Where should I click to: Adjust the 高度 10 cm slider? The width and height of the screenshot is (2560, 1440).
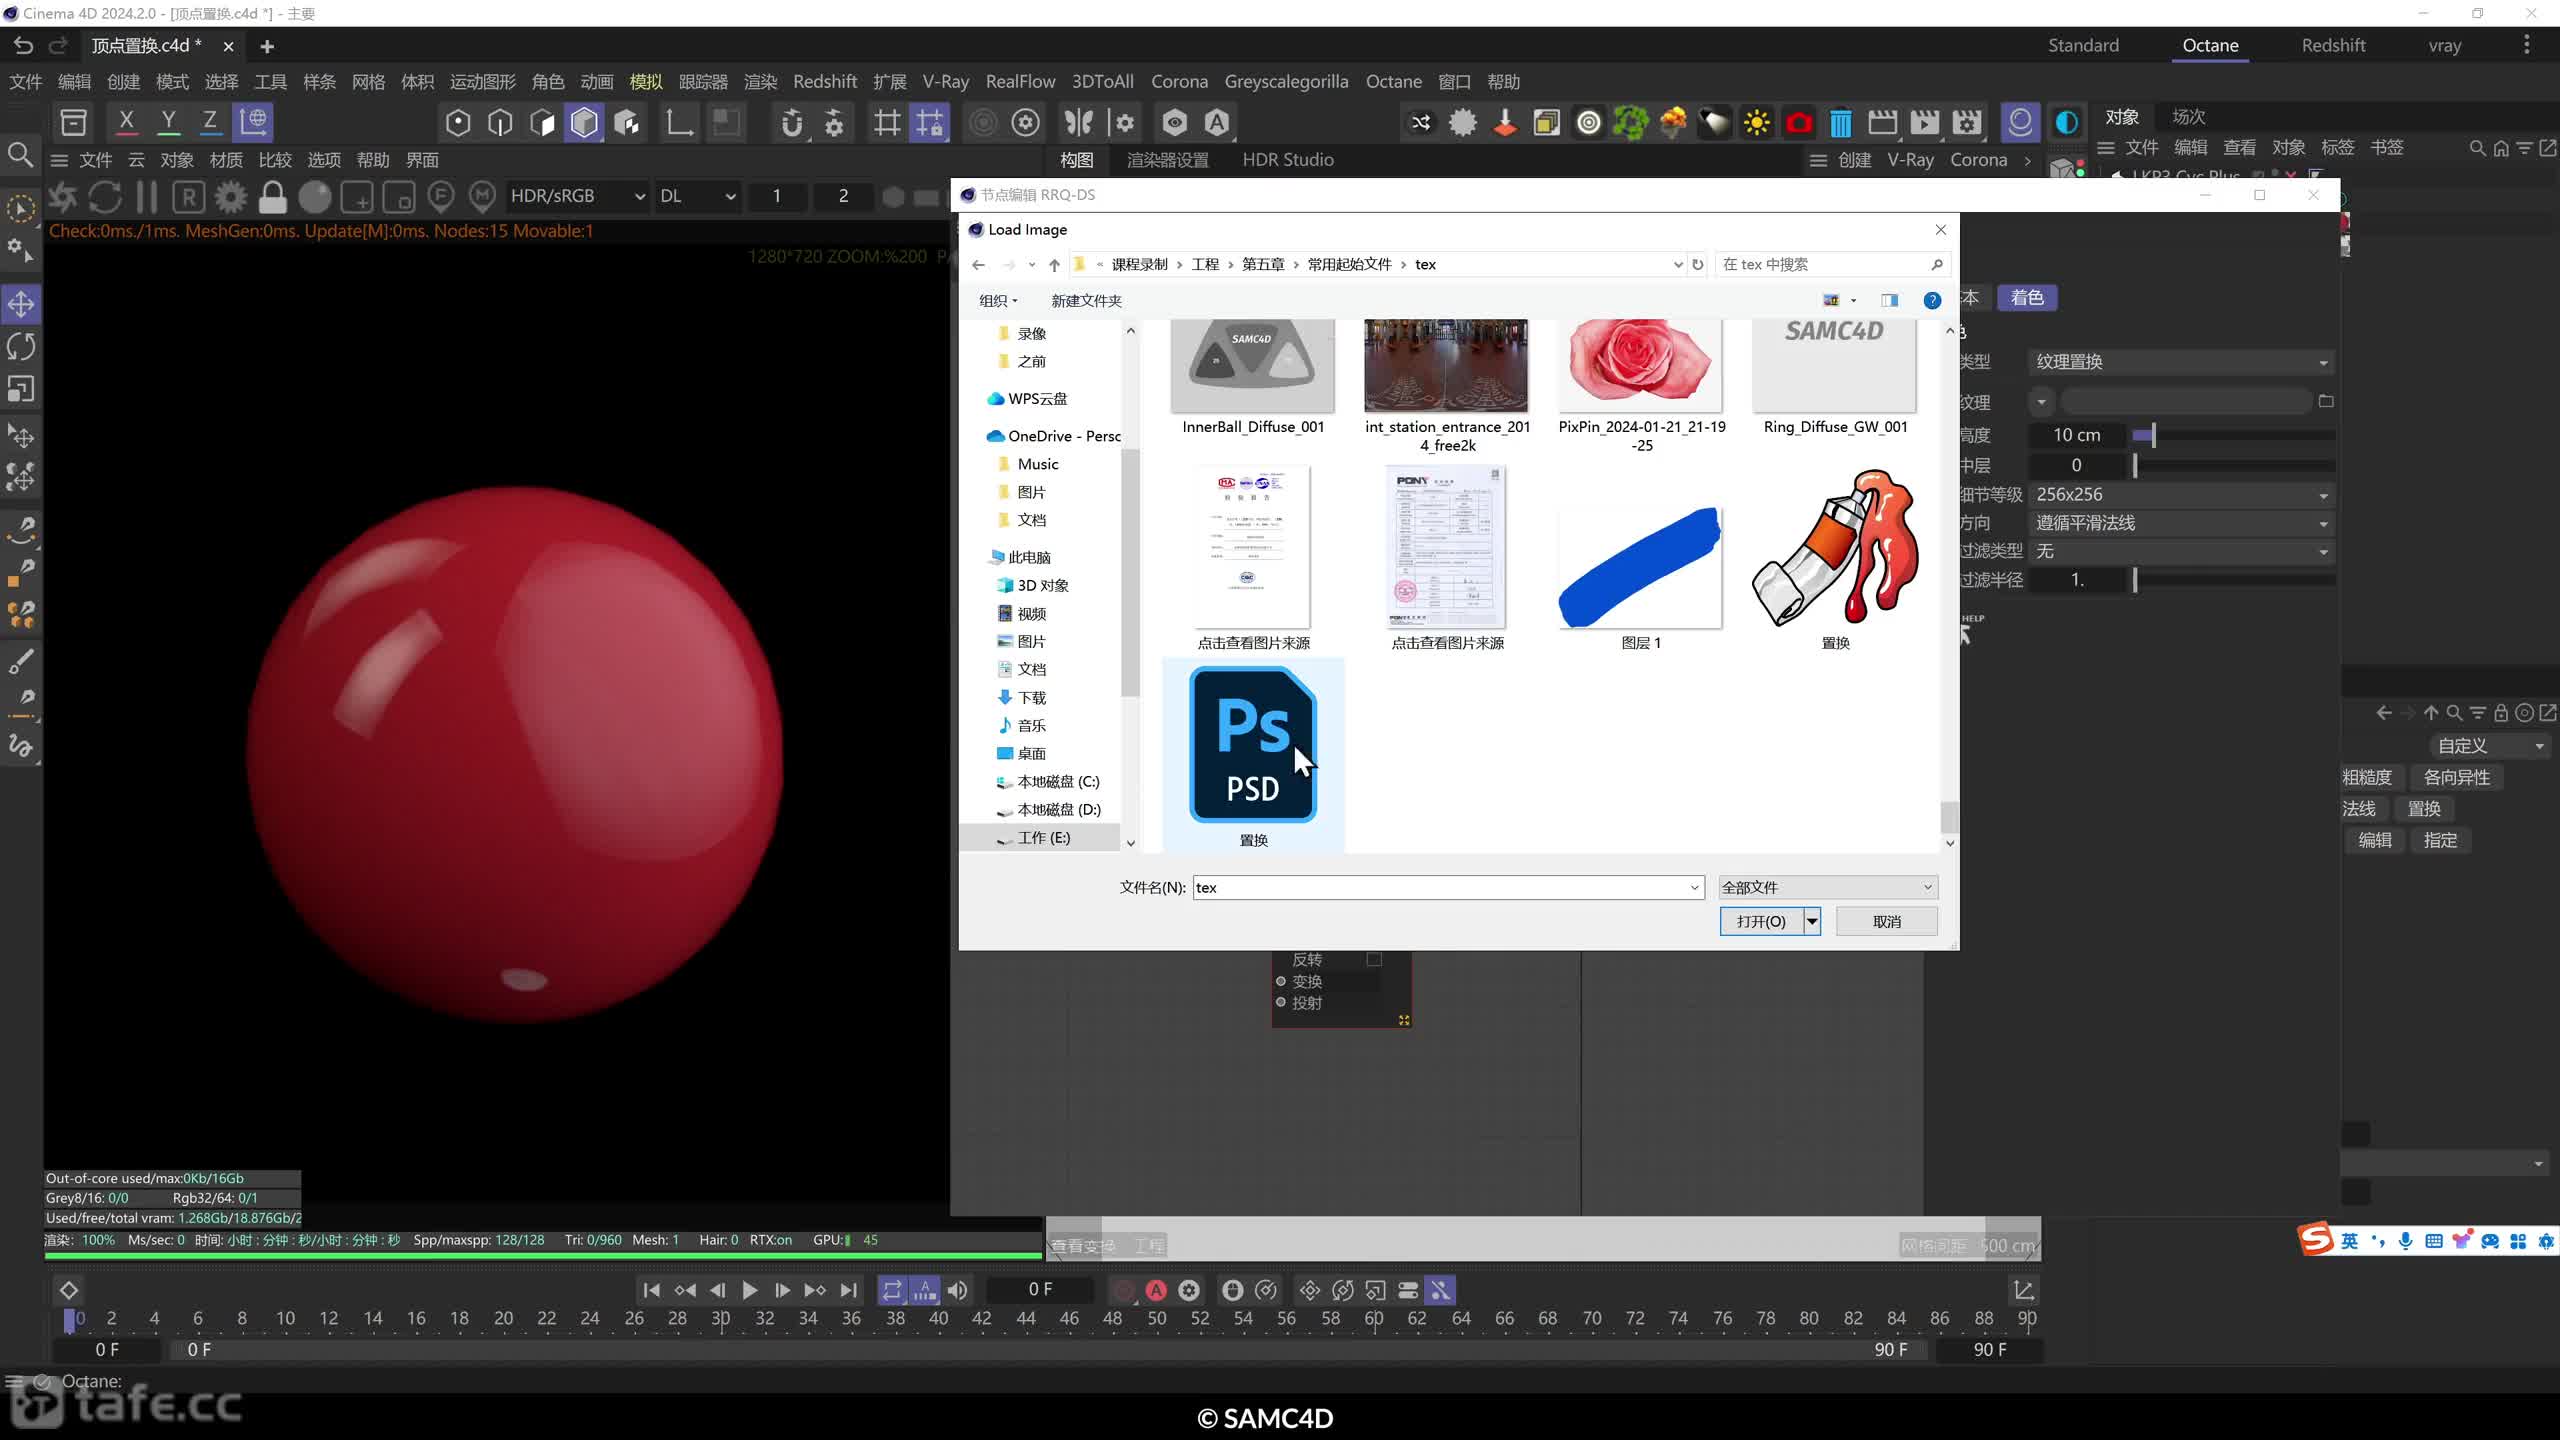pyautogui.click(x=2234, y=435)
